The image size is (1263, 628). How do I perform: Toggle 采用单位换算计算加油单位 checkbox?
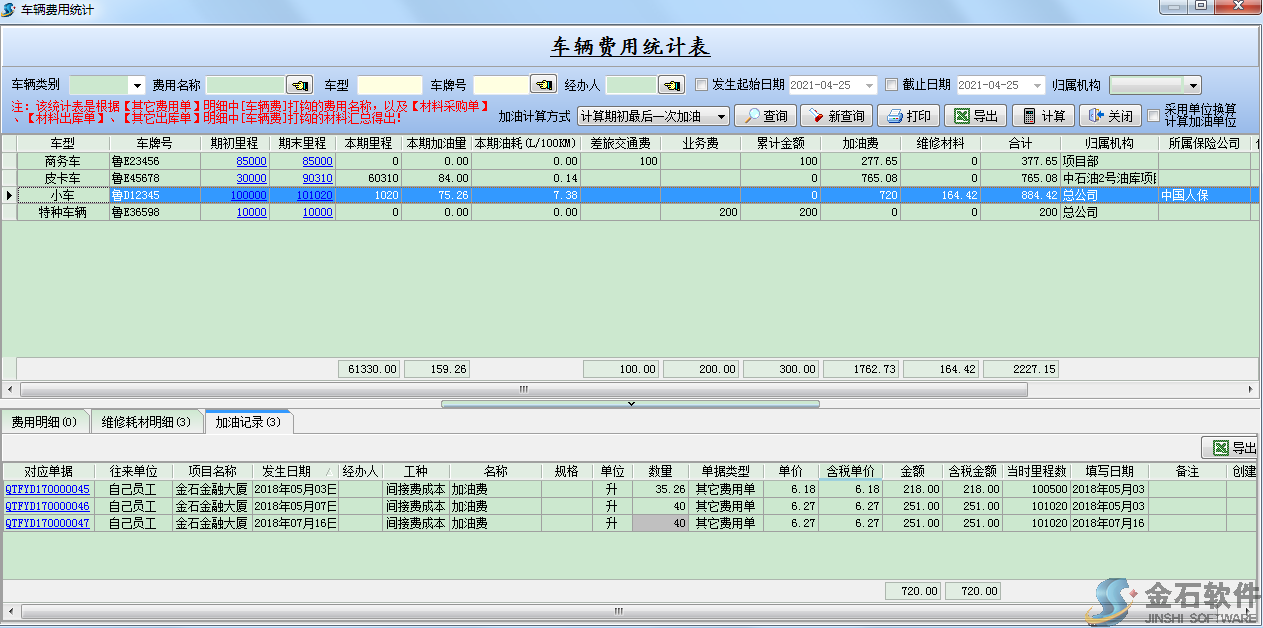point(1153,116)
